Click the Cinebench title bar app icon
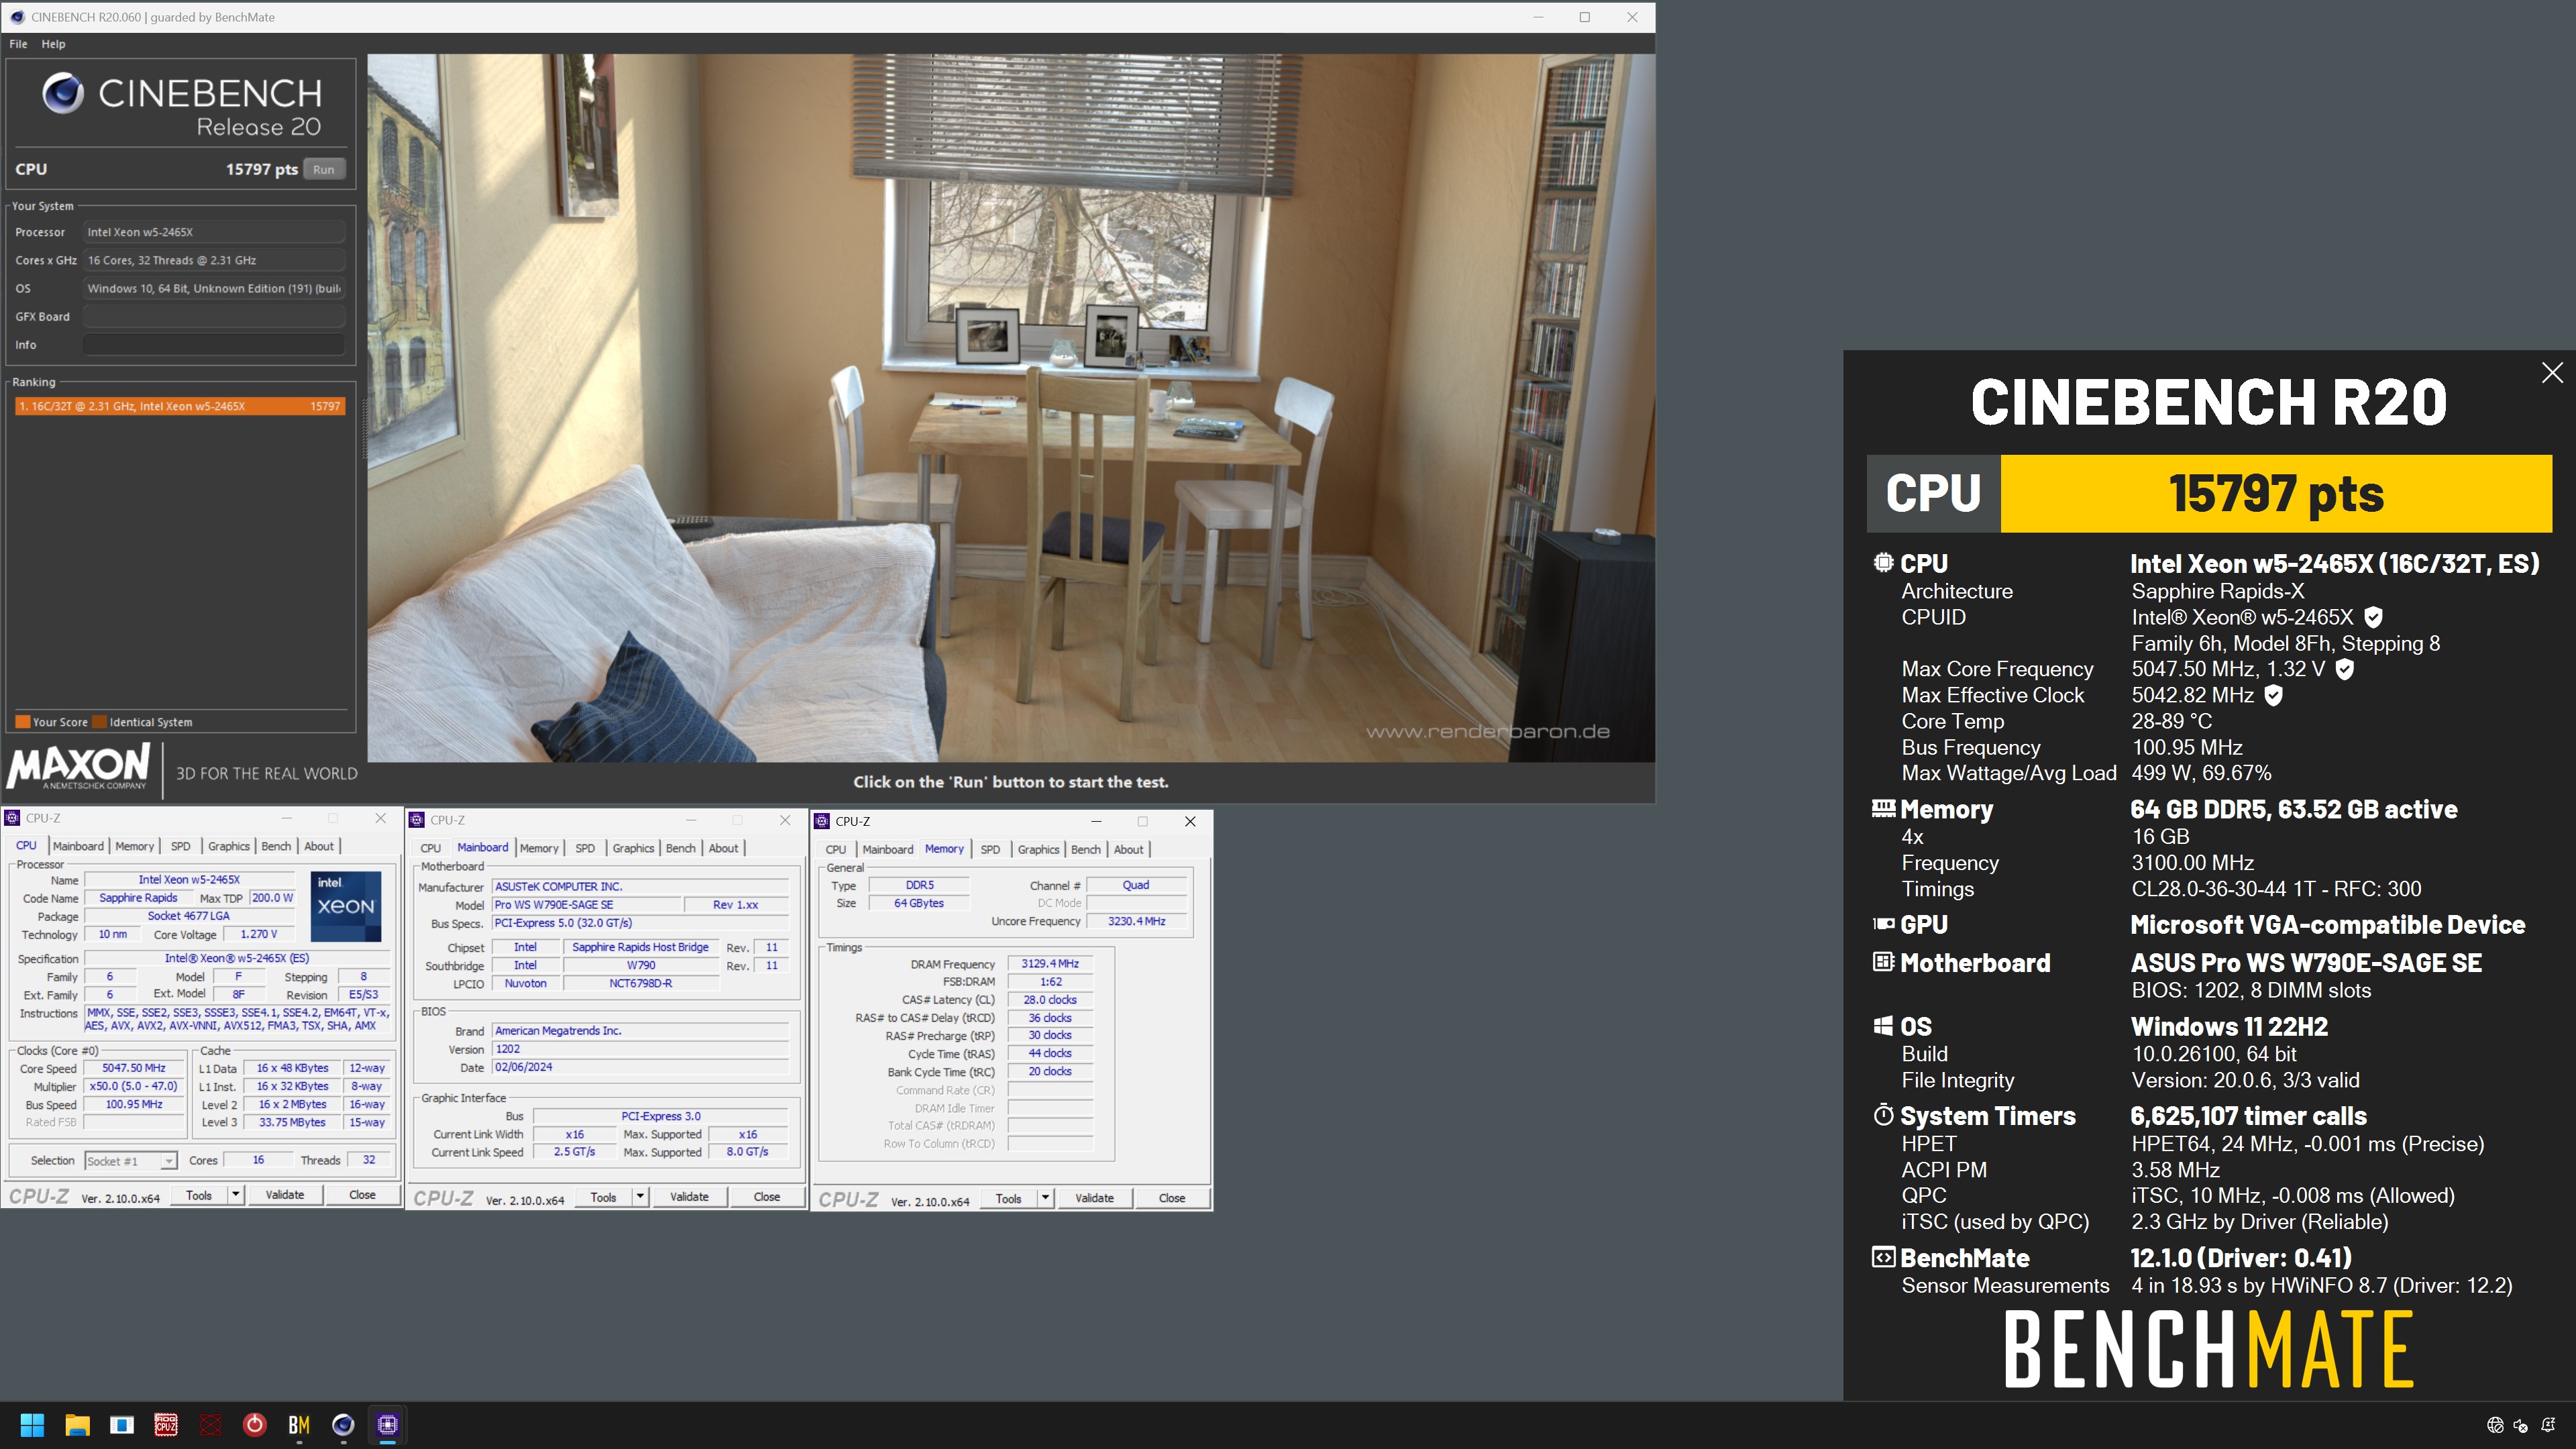The image size is (2576, 1449). click(x=17, y=17)
